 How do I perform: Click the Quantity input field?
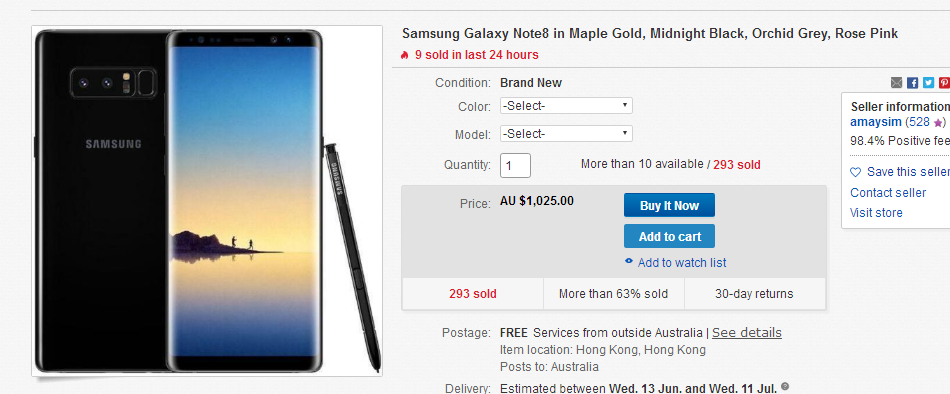point(515,165)
